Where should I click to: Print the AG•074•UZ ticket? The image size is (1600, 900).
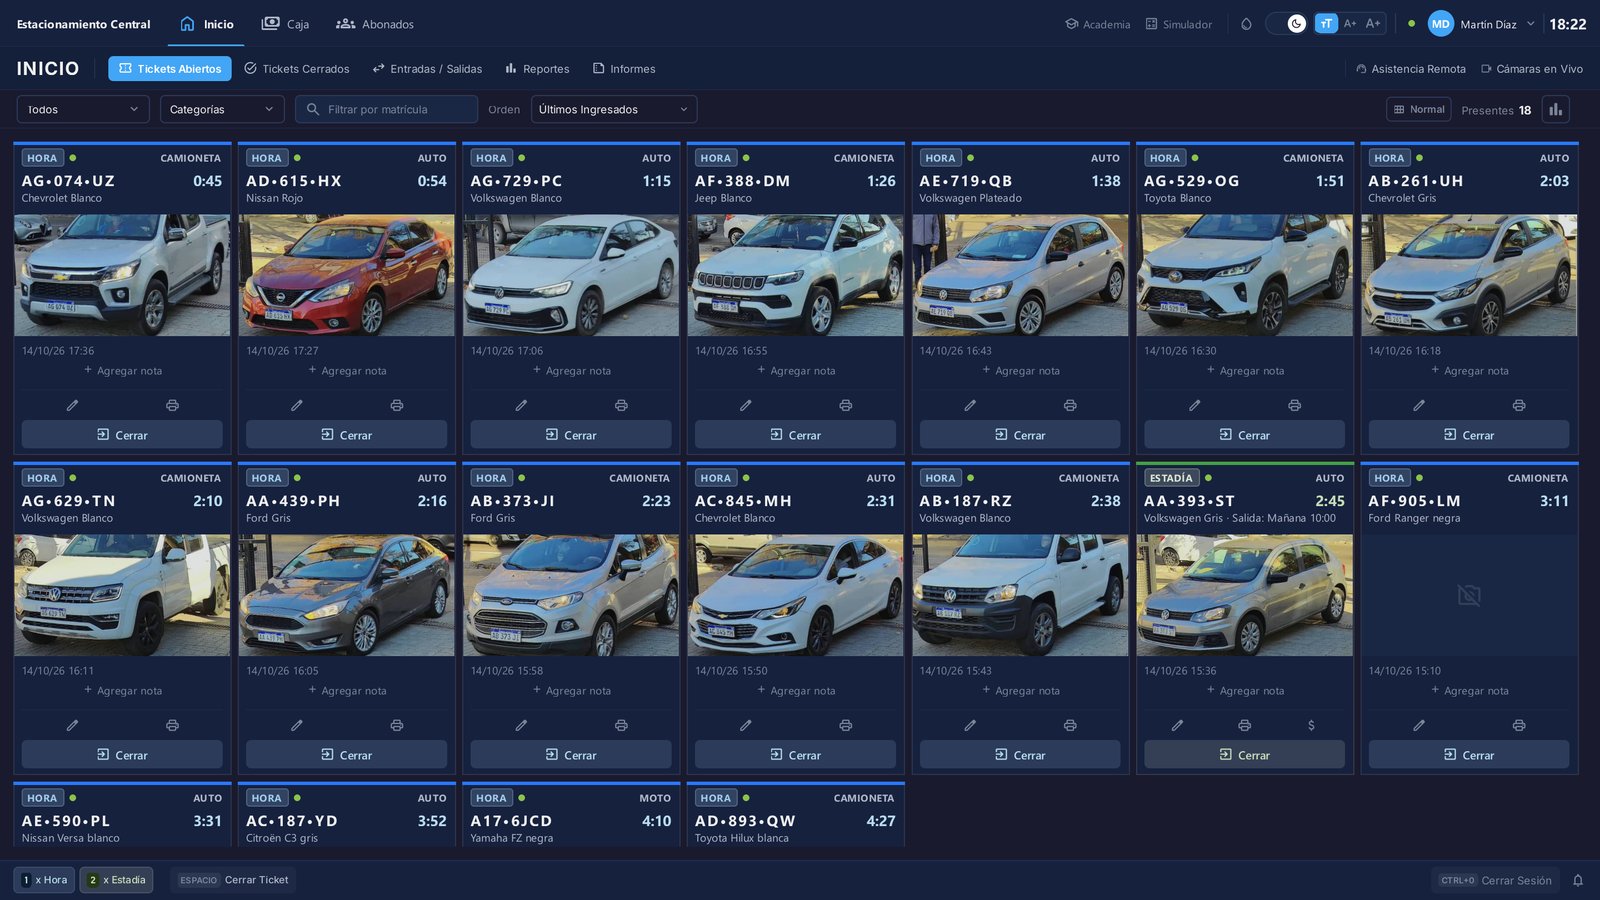[x=172, y=405]
